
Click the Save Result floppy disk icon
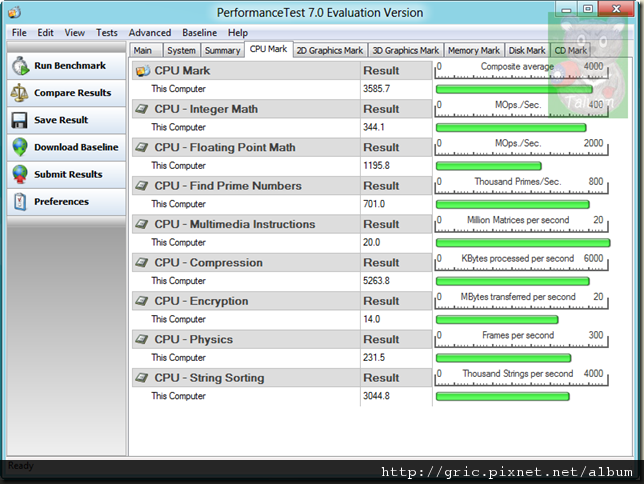tap(19, 120)
